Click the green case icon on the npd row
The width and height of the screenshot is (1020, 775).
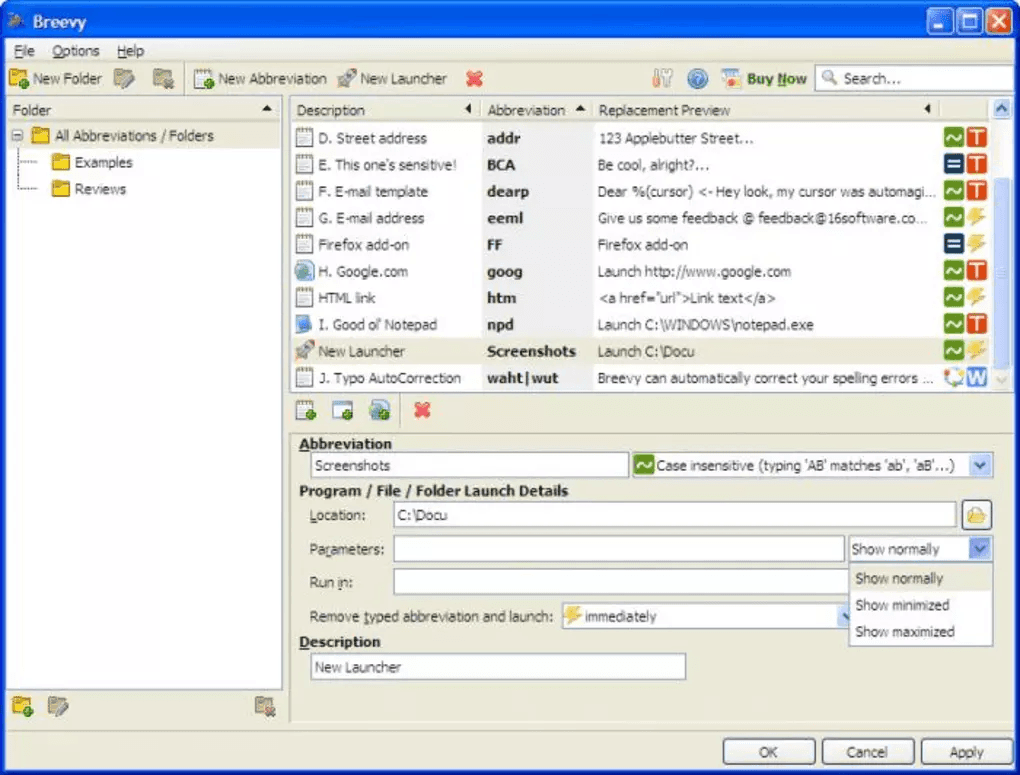[x=954, y=325]
